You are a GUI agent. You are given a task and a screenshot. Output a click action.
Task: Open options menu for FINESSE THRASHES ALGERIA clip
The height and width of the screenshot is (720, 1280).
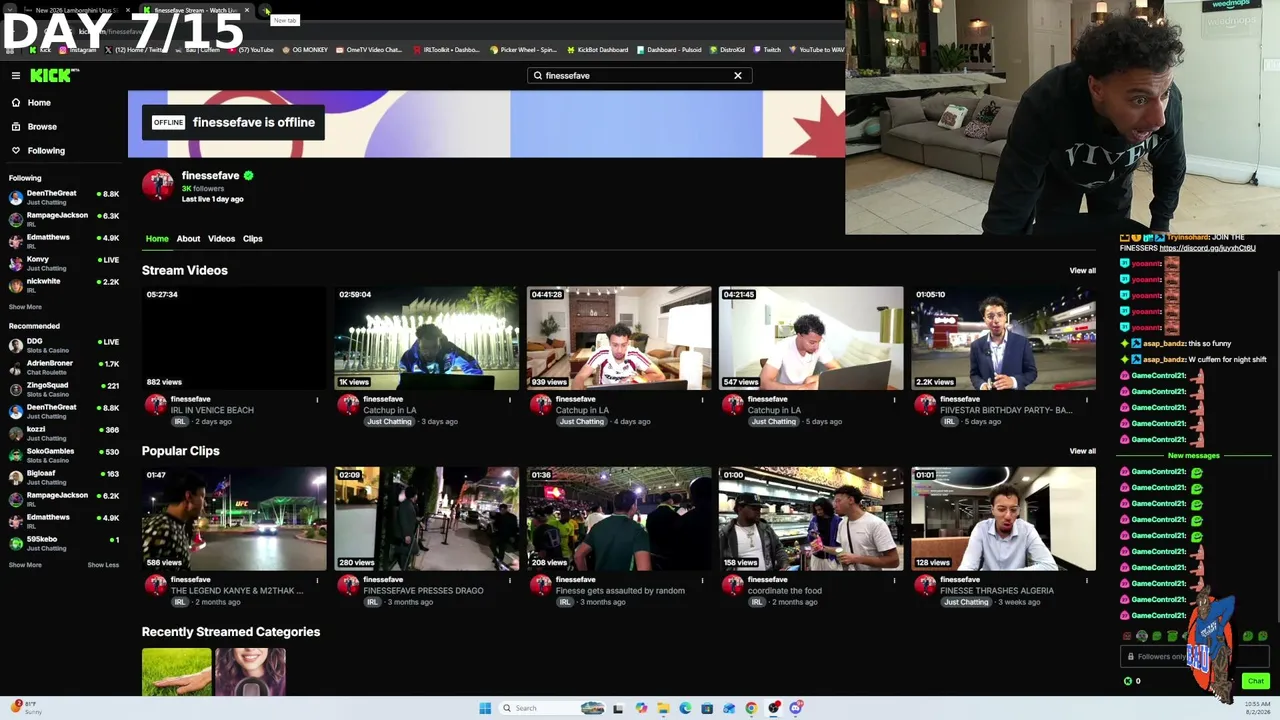click(1087, 580)
